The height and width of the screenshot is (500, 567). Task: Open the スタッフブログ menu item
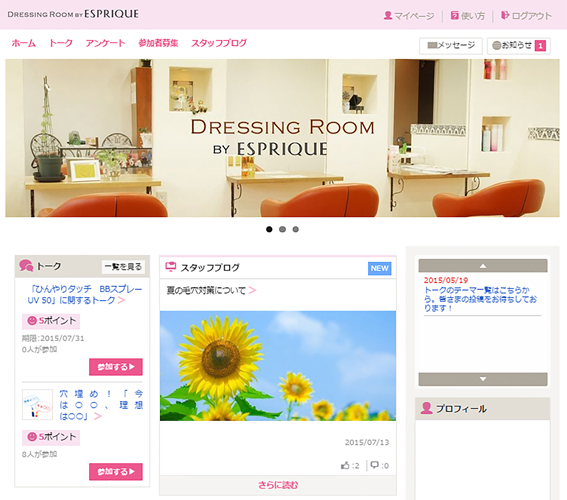coord(219,43)
